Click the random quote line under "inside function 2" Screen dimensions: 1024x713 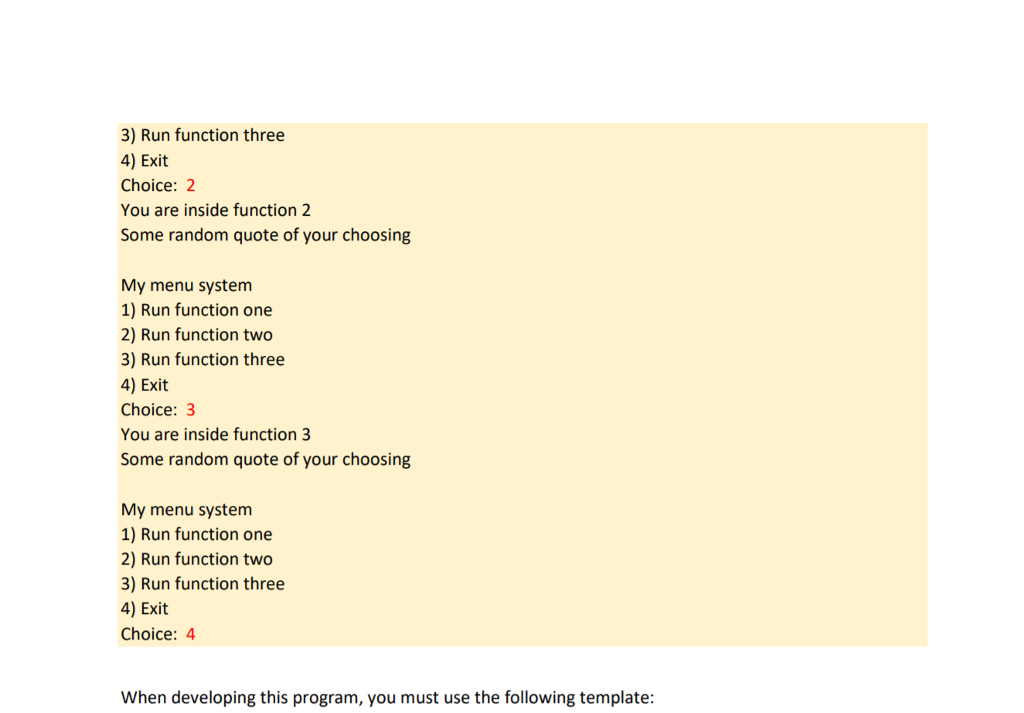coord(266,236)
